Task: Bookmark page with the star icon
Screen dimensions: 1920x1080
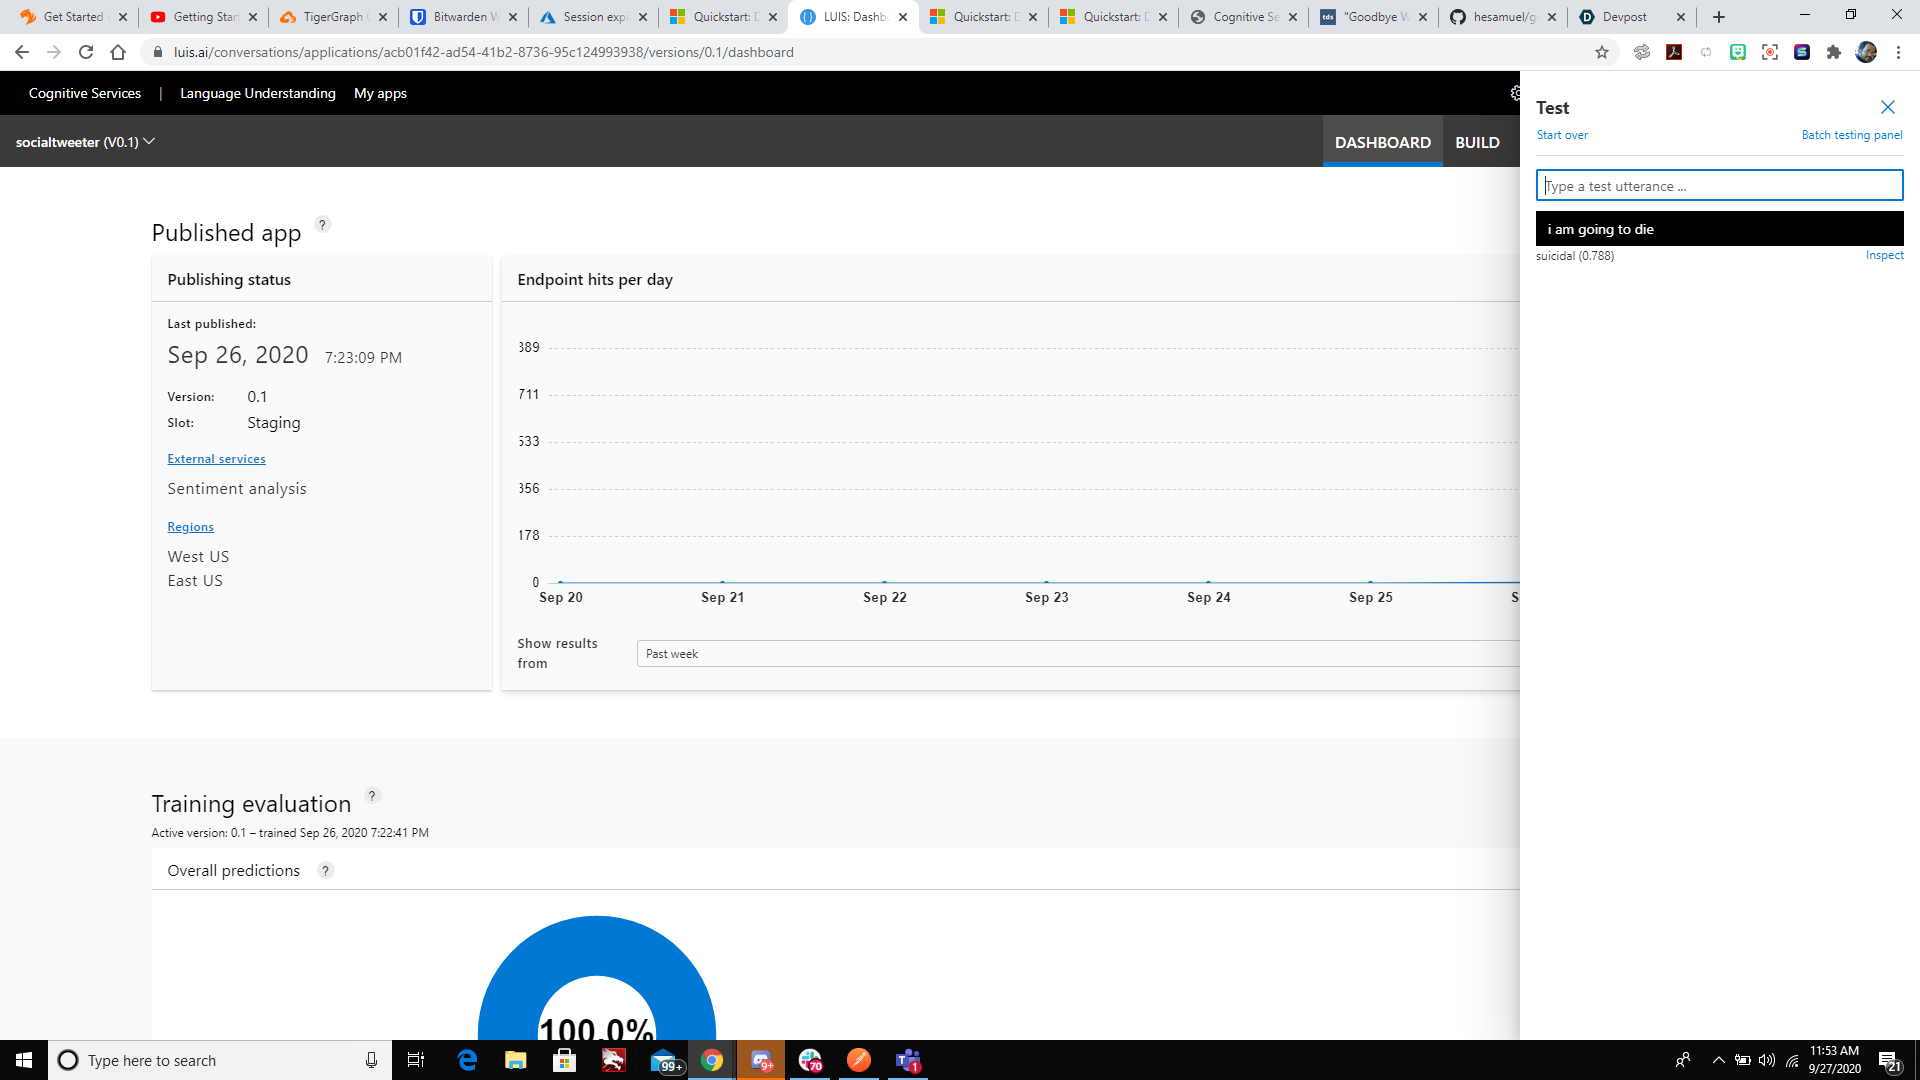Action: [x=1602, y=52]
